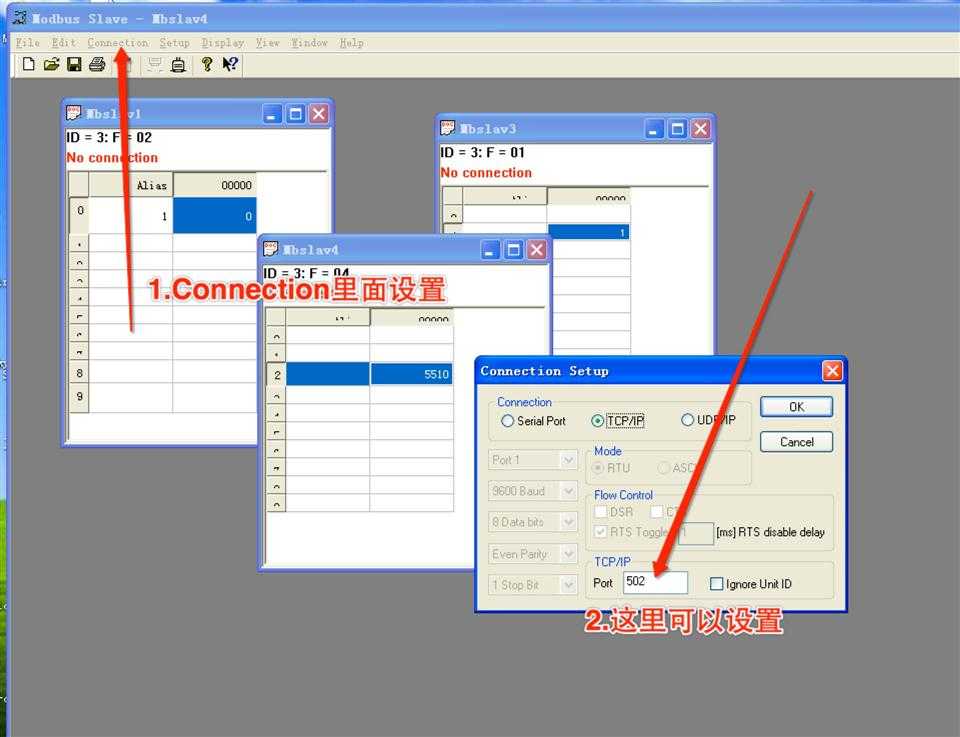This screenshot has height=737, width=960.
Task: Select the RTU mode radio button
Action: pos(598,468)
